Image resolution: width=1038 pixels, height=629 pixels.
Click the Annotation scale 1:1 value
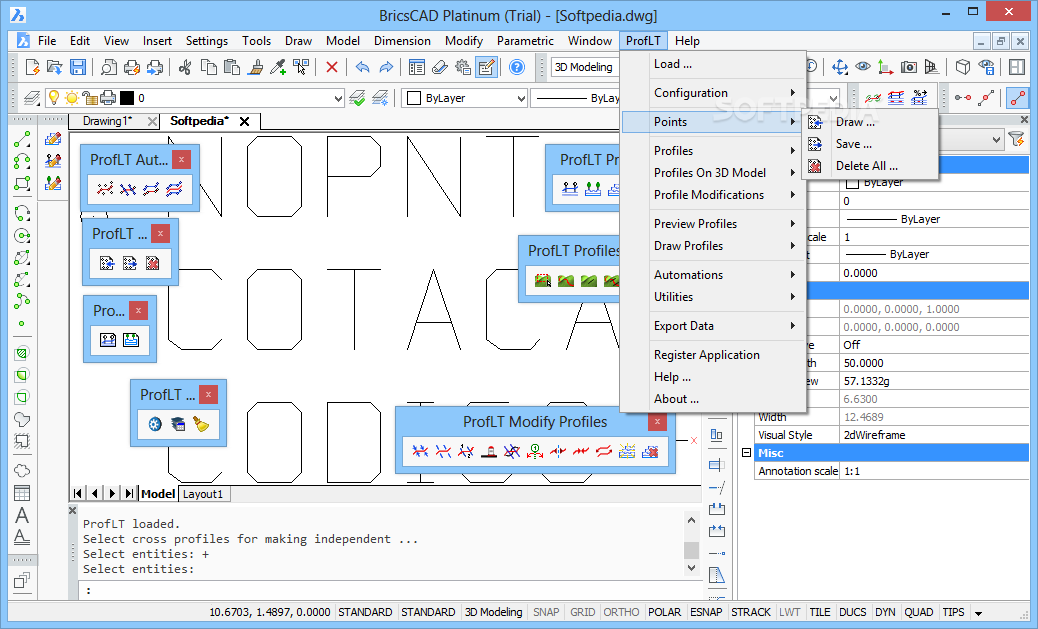click(934, 471)
